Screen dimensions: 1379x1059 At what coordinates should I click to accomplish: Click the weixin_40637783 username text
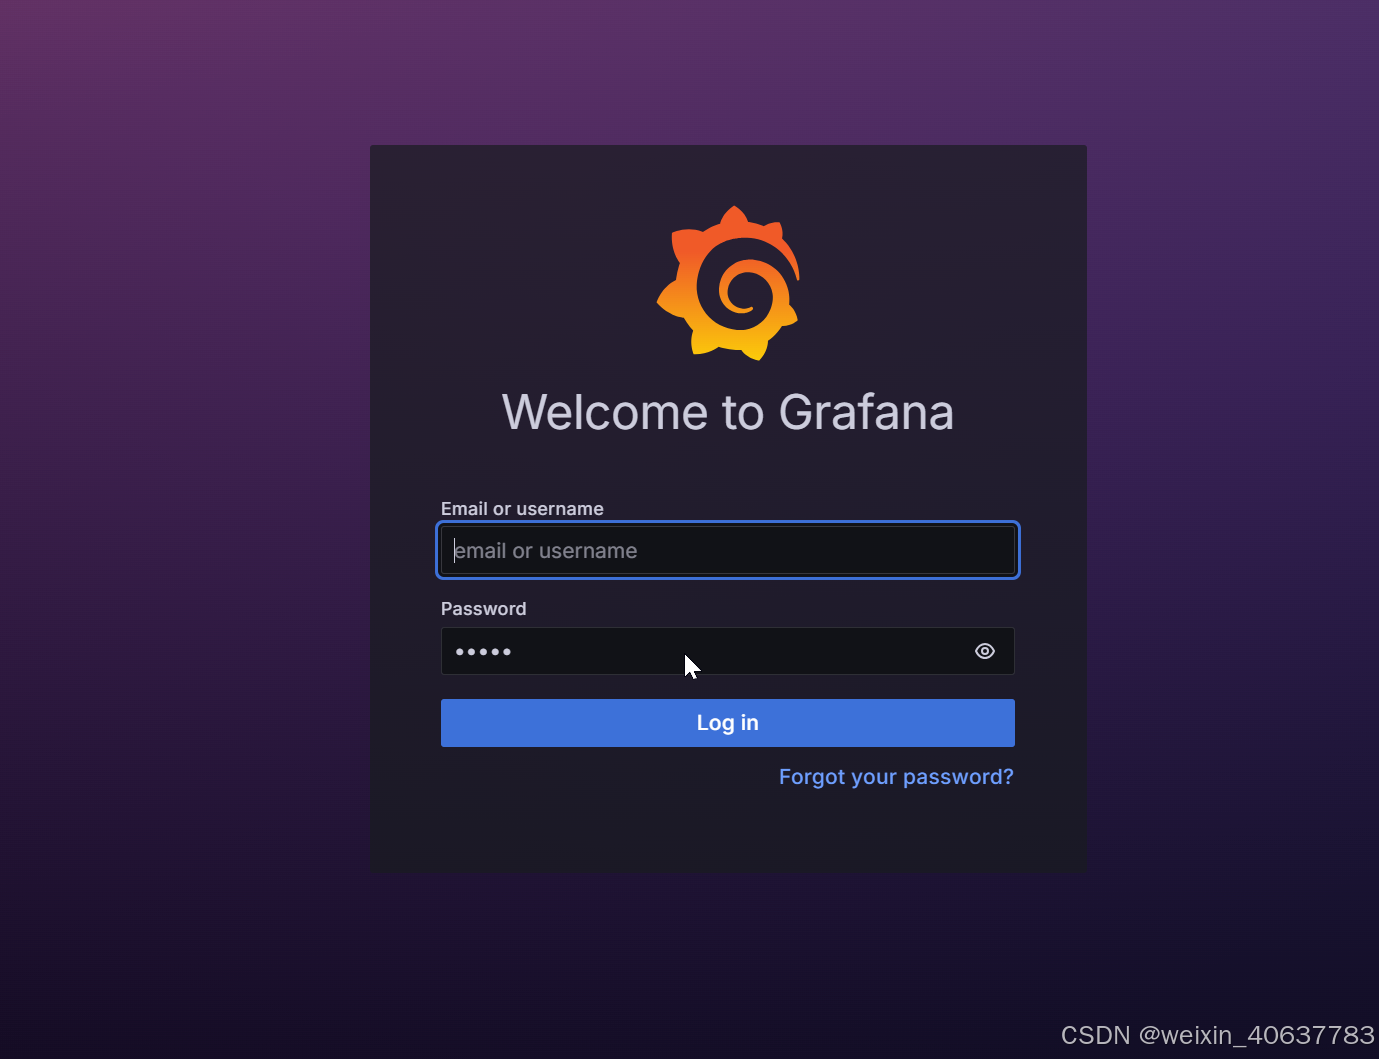pos(1255,1035)
